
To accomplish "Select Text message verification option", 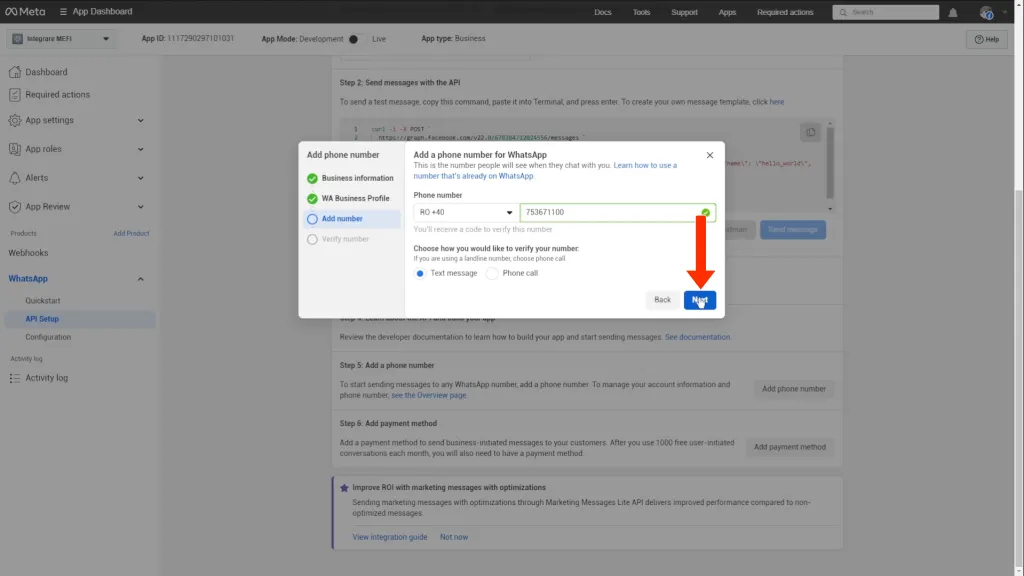I will [420, 274].
